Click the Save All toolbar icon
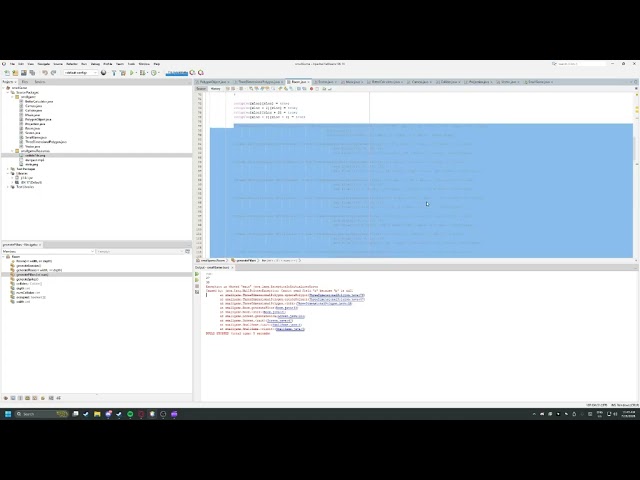 tap(32, 73)
